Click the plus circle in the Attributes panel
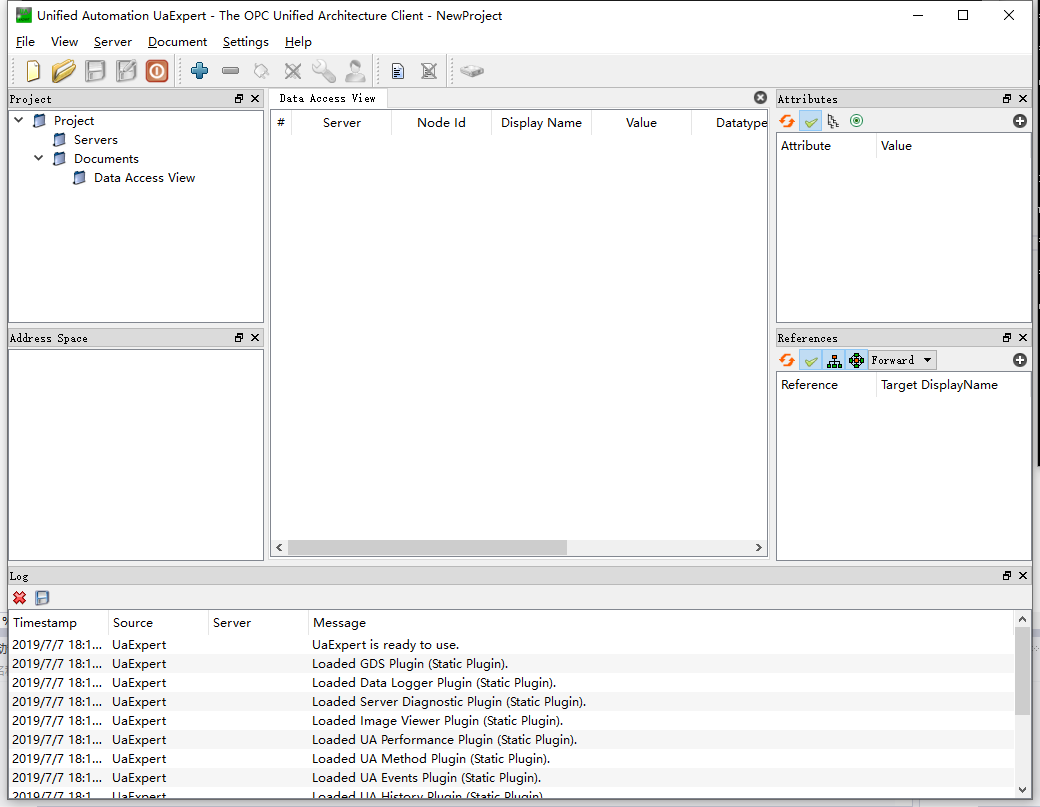The image size is (1040, 807). pos(1020,121)
